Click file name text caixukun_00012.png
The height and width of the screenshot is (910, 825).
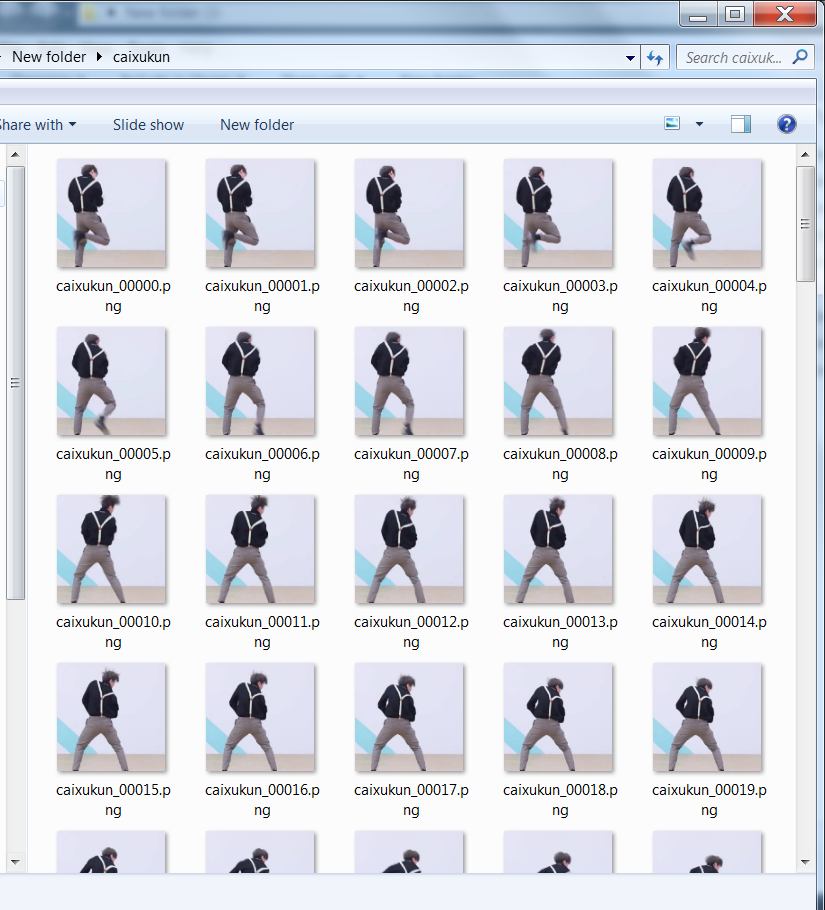pyautogui.click(x=411, y=632)
